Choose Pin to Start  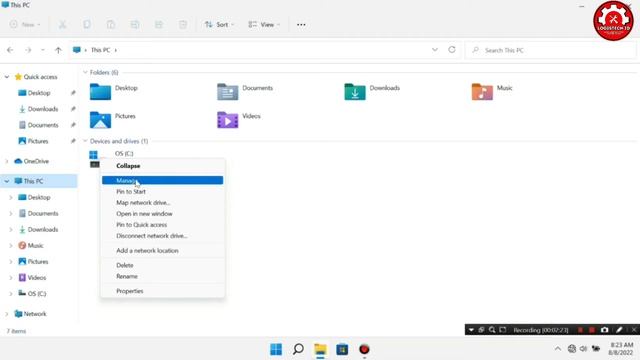[162, 191]
